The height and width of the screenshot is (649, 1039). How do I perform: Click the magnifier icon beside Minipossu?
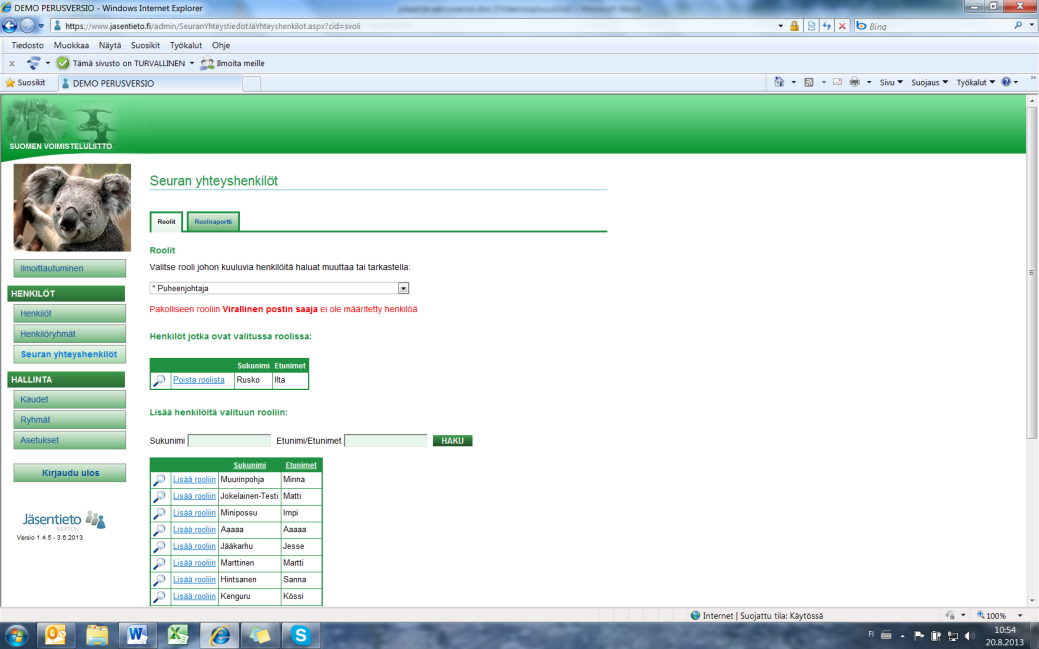coord(159,513)
